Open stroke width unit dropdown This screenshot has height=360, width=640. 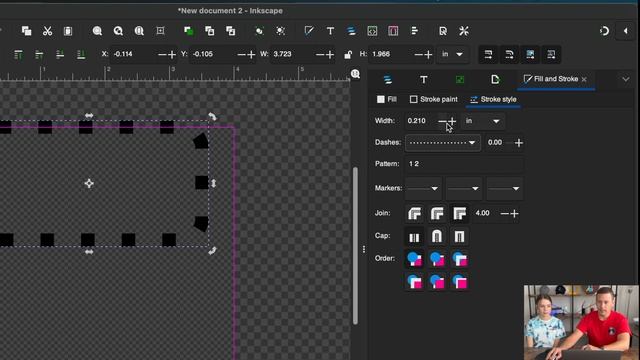click(x=482, y=121)
